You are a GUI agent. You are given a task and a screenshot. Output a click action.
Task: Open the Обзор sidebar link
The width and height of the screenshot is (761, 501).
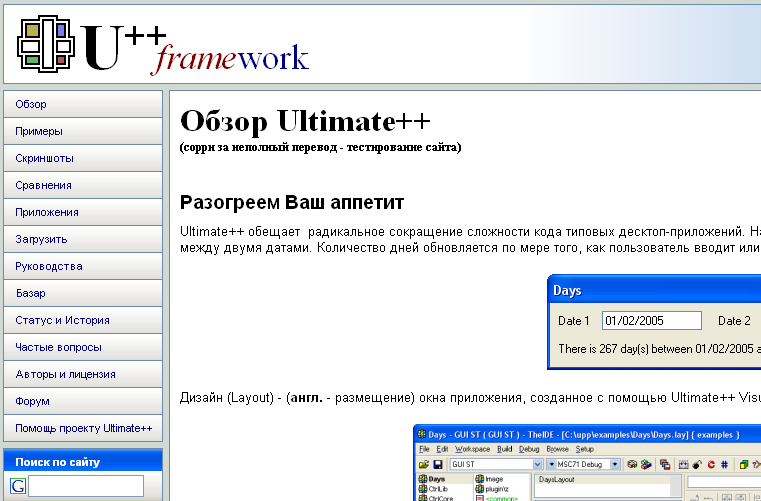[x=31, y=104]
